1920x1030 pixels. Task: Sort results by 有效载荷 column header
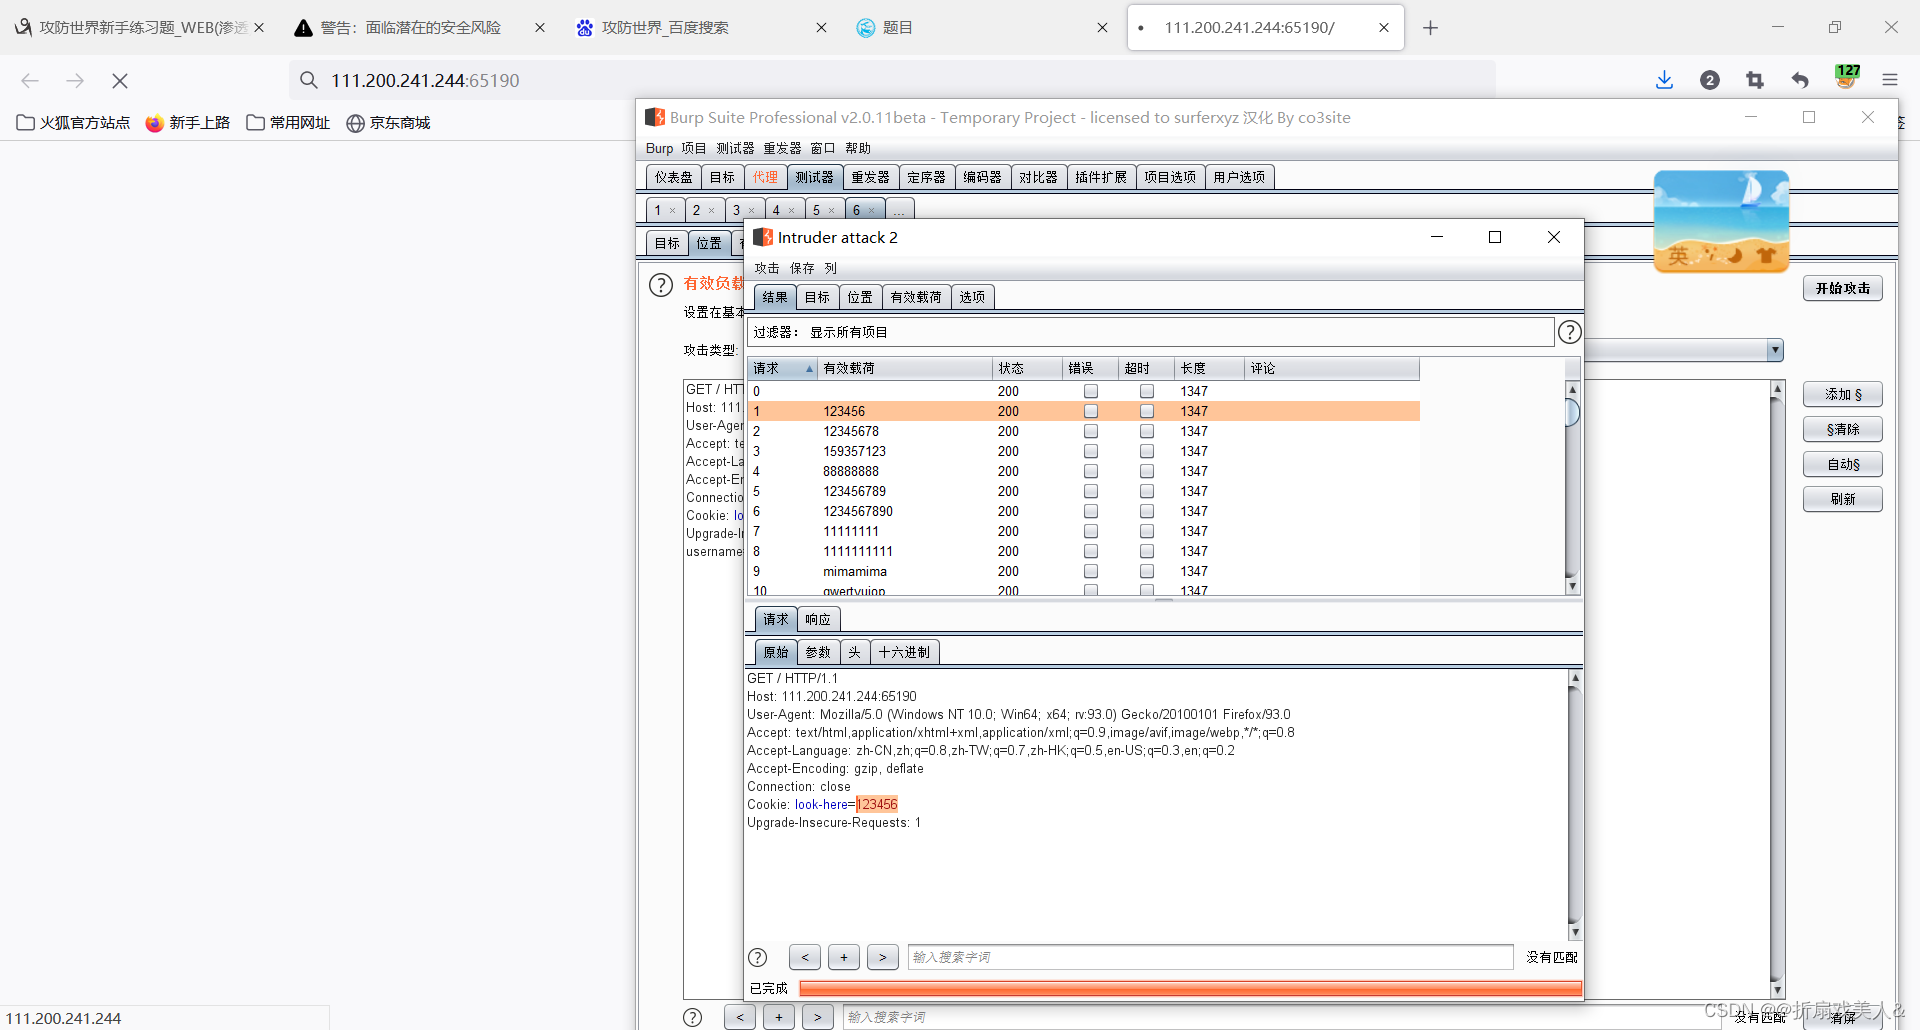904,369
